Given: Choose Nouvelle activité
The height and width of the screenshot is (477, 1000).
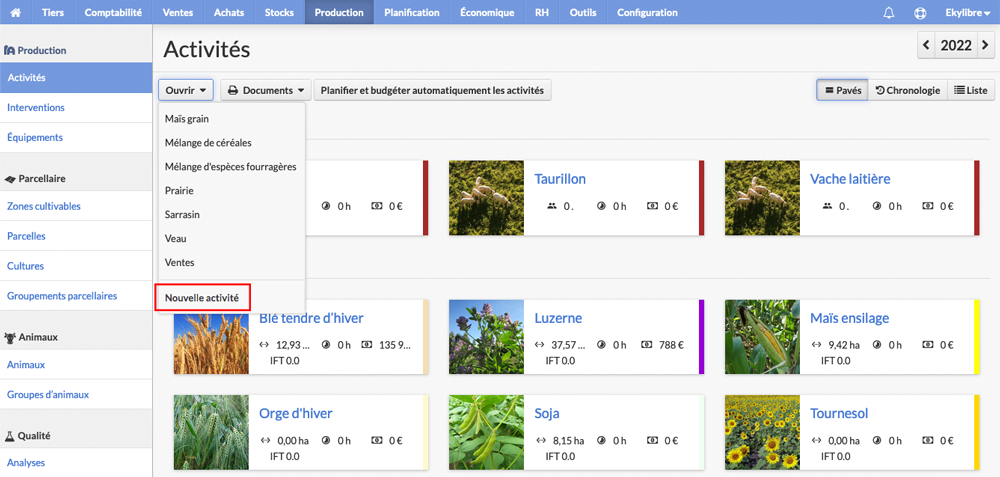Looking at the screenshot, I should (202, 298).
